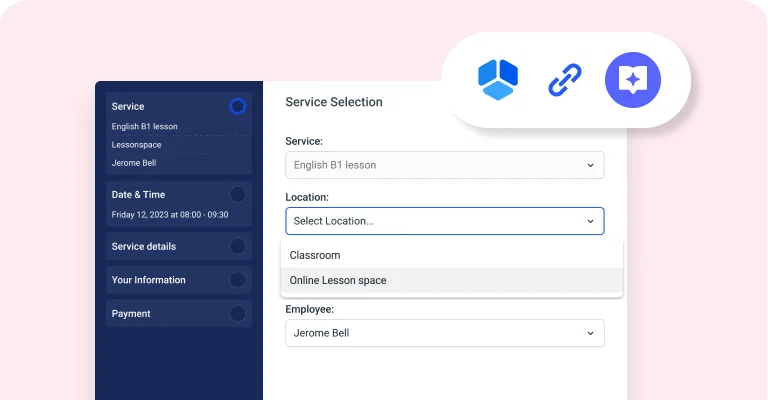Go to the Your Information step
Viewport: 768px width, 400px height.
click(x=179, y=280)
